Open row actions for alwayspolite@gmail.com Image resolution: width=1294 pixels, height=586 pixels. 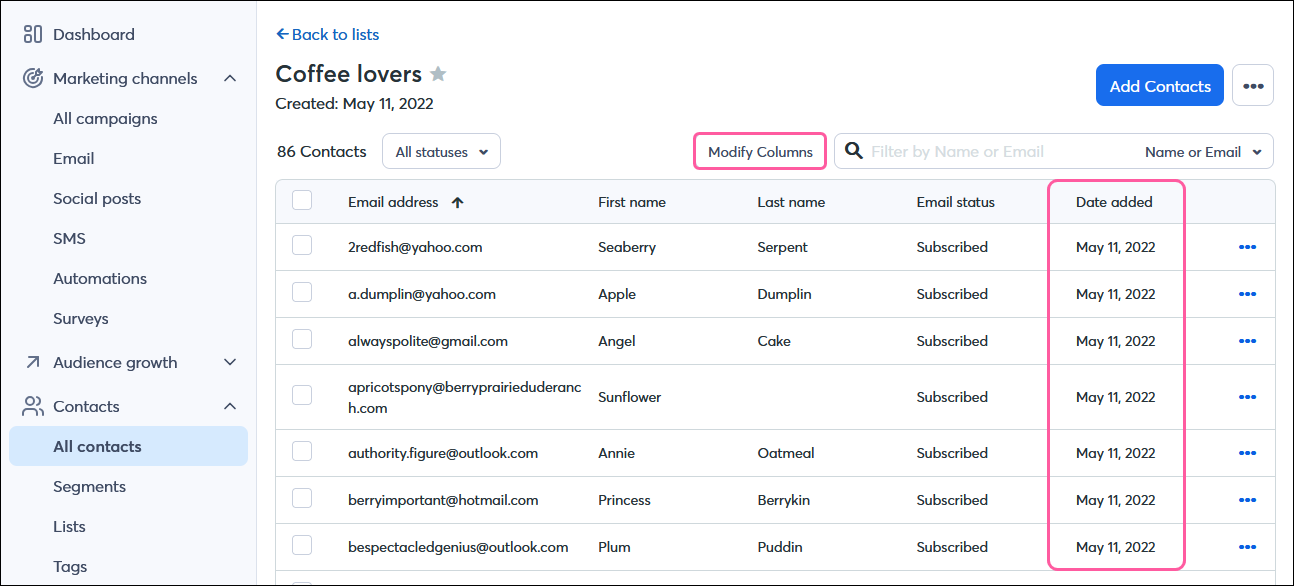pyautogui.click(x=1247, y=341)
